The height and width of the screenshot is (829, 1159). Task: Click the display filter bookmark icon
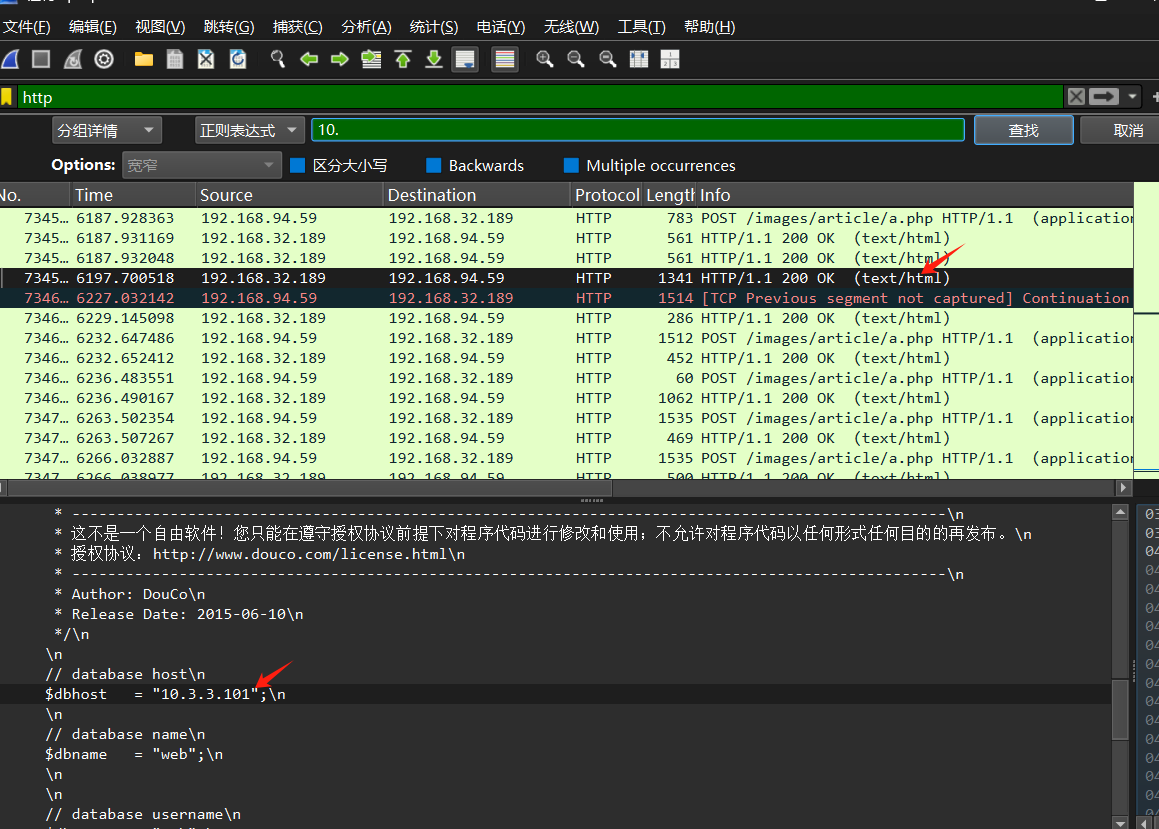coord(7,97)
